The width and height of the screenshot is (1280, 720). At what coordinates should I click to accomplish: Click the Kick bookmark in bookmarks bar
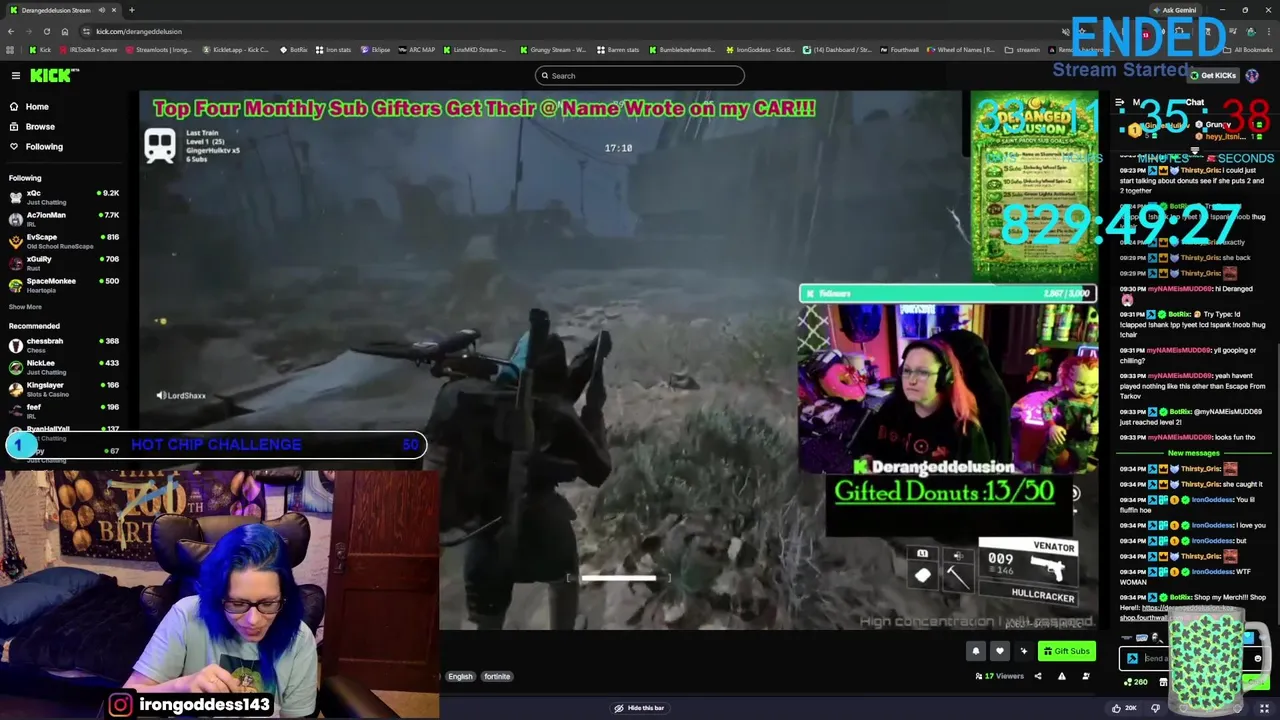[39, 49]
